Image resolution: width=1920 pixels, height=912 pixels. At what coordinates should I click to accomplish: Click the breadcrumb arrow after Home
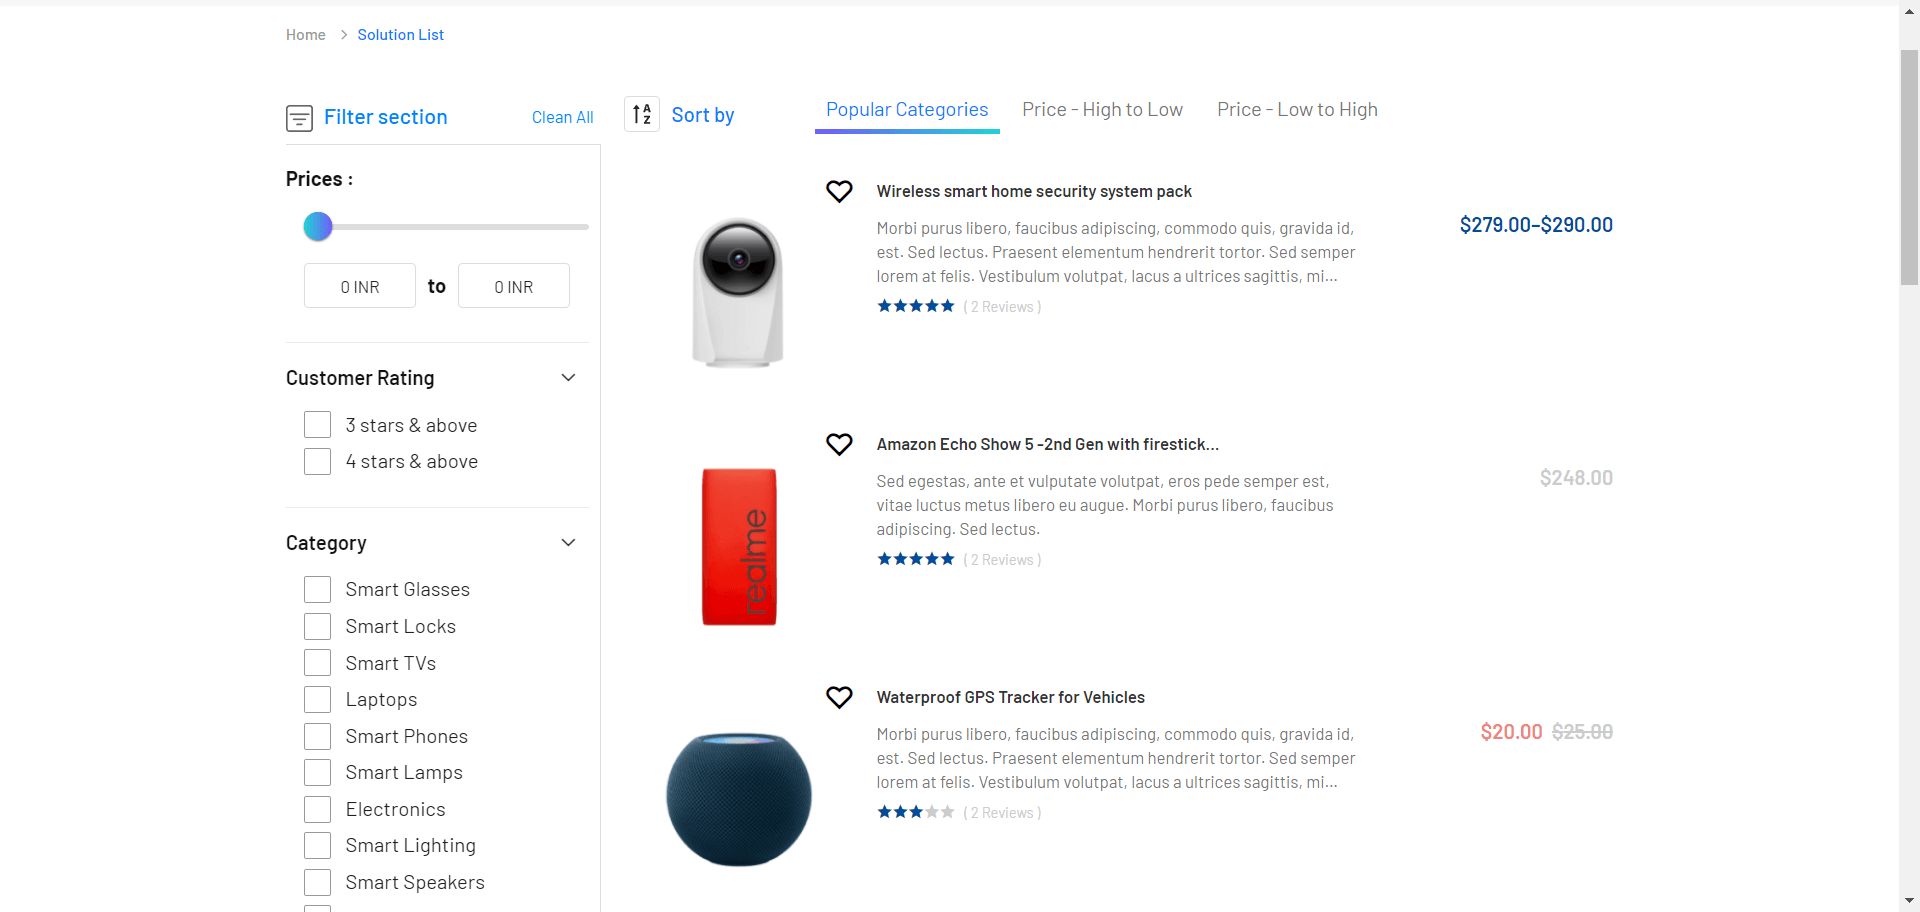(344, 35)
